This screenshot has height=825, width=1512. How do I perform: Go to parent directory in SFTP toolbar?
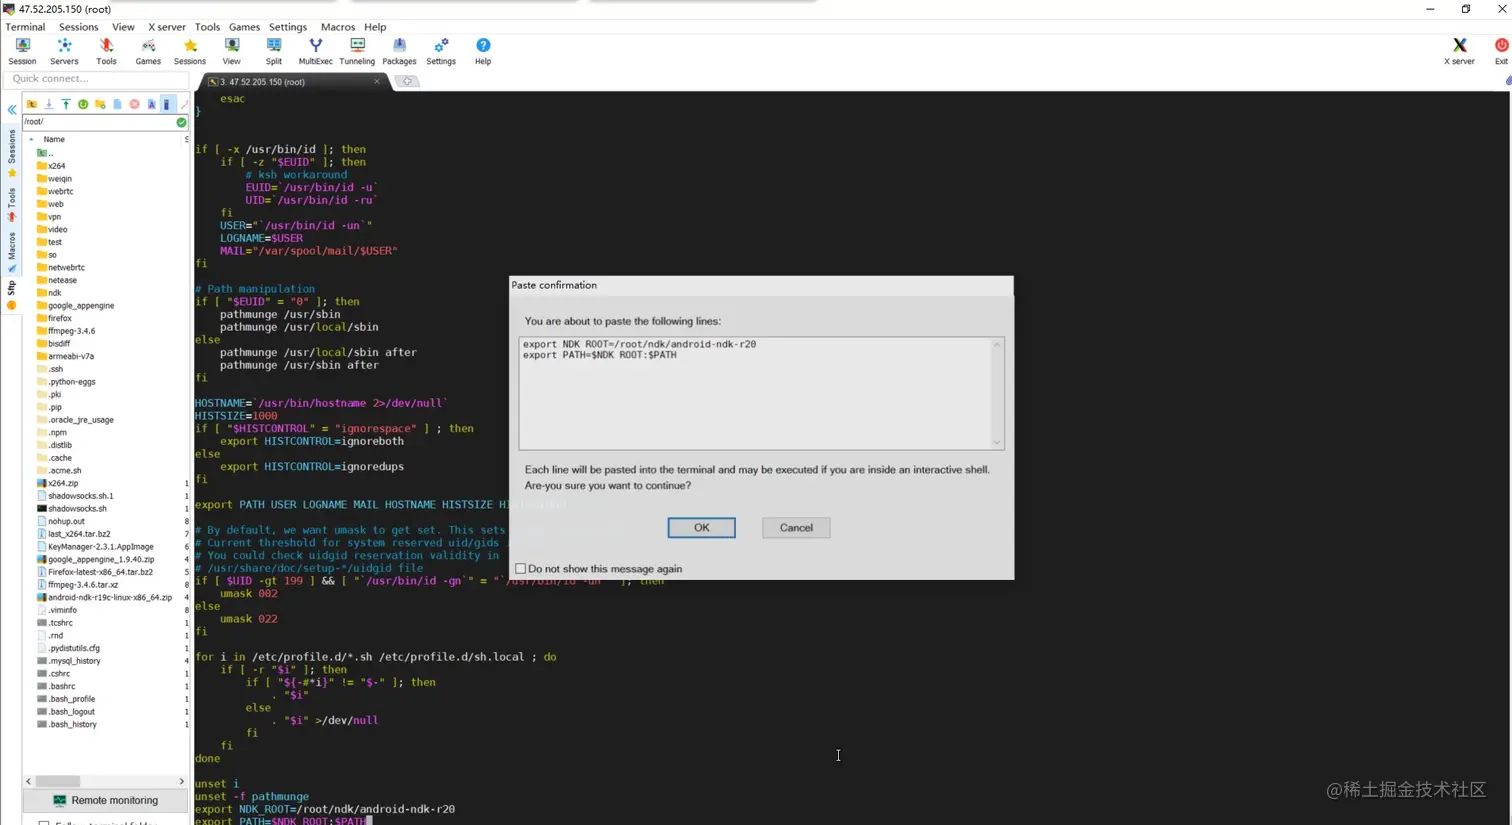click(32, 104)
